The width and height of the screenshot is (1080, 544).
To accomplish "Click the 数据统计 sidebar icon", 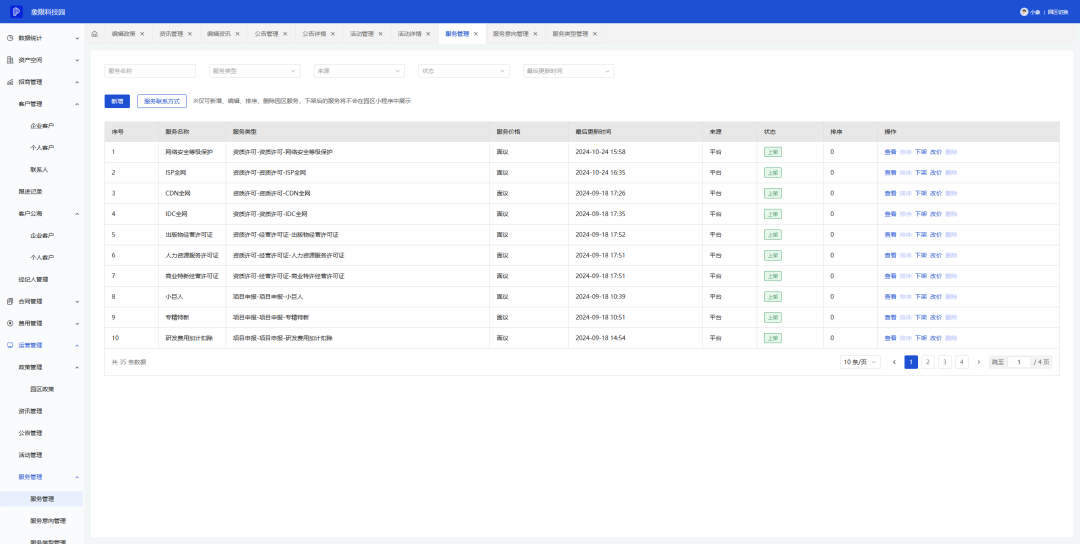I will click(10, 38).
